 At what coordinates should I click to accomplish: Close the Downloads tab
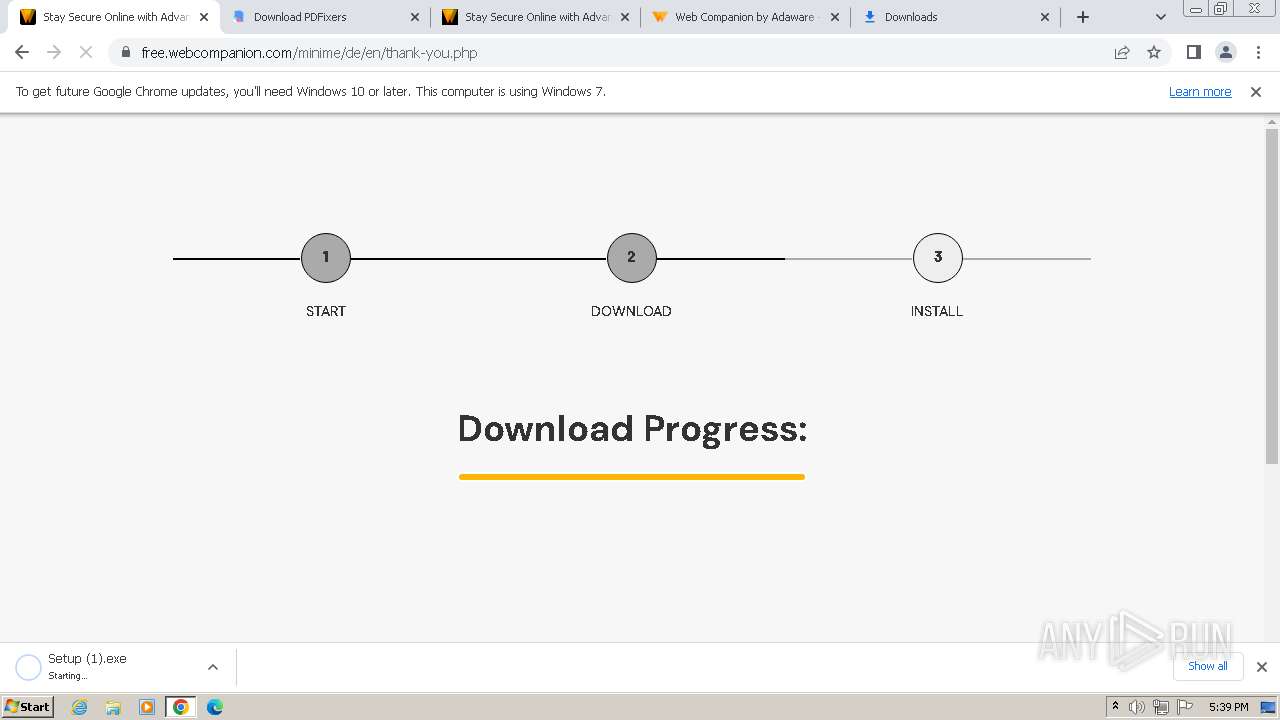point(1045,17)
